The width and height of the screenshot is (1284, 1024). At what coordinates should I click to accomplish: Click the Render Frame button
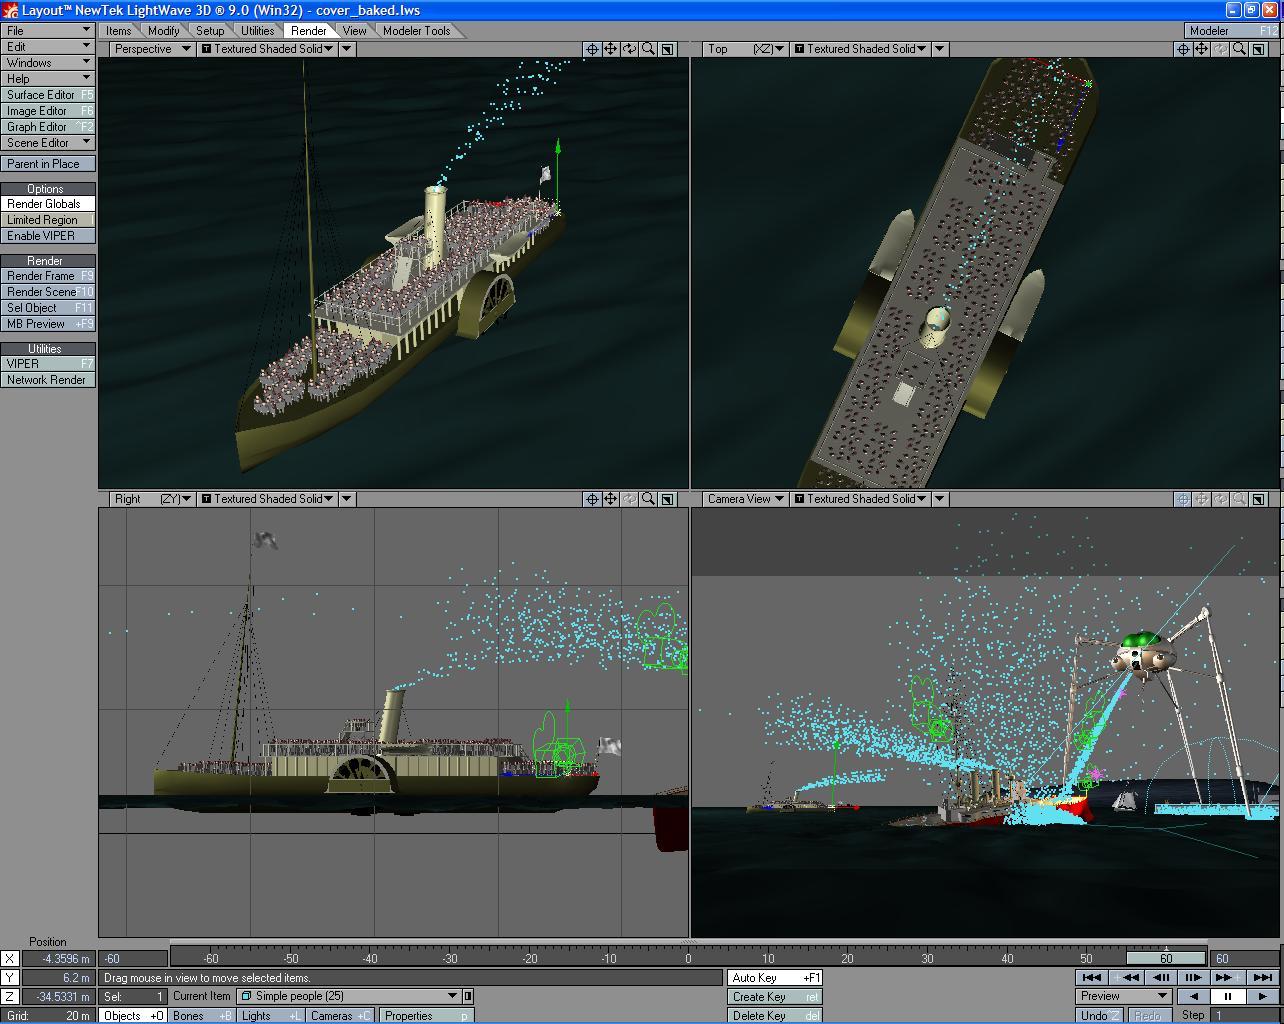[47, 276]
